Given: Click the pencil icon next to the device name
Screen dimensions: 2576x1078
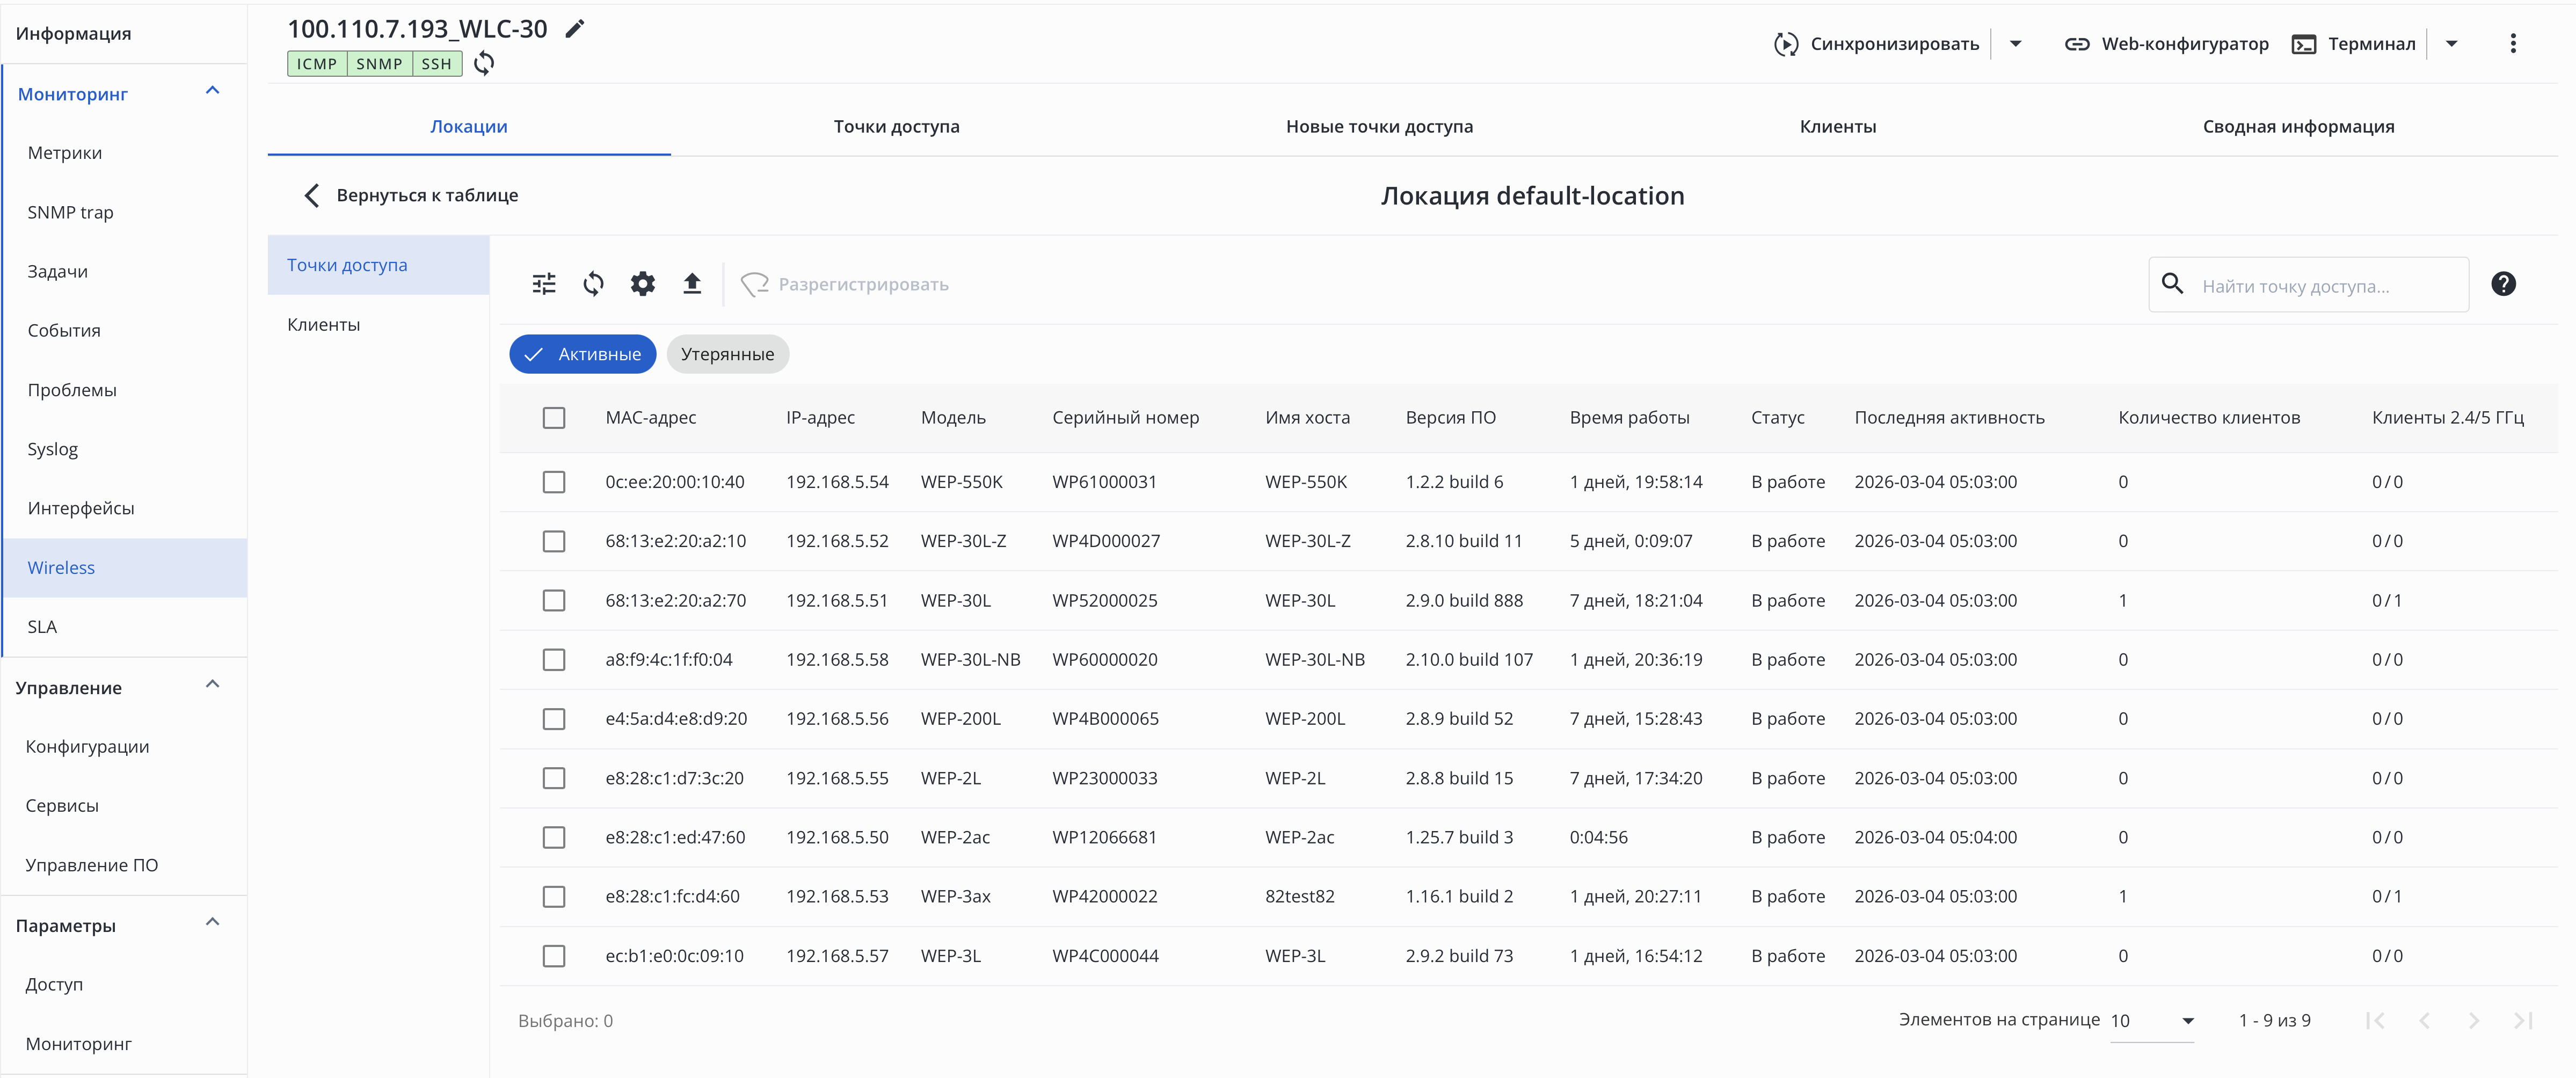Looking at the screenshot, I should tap(574, 29).
